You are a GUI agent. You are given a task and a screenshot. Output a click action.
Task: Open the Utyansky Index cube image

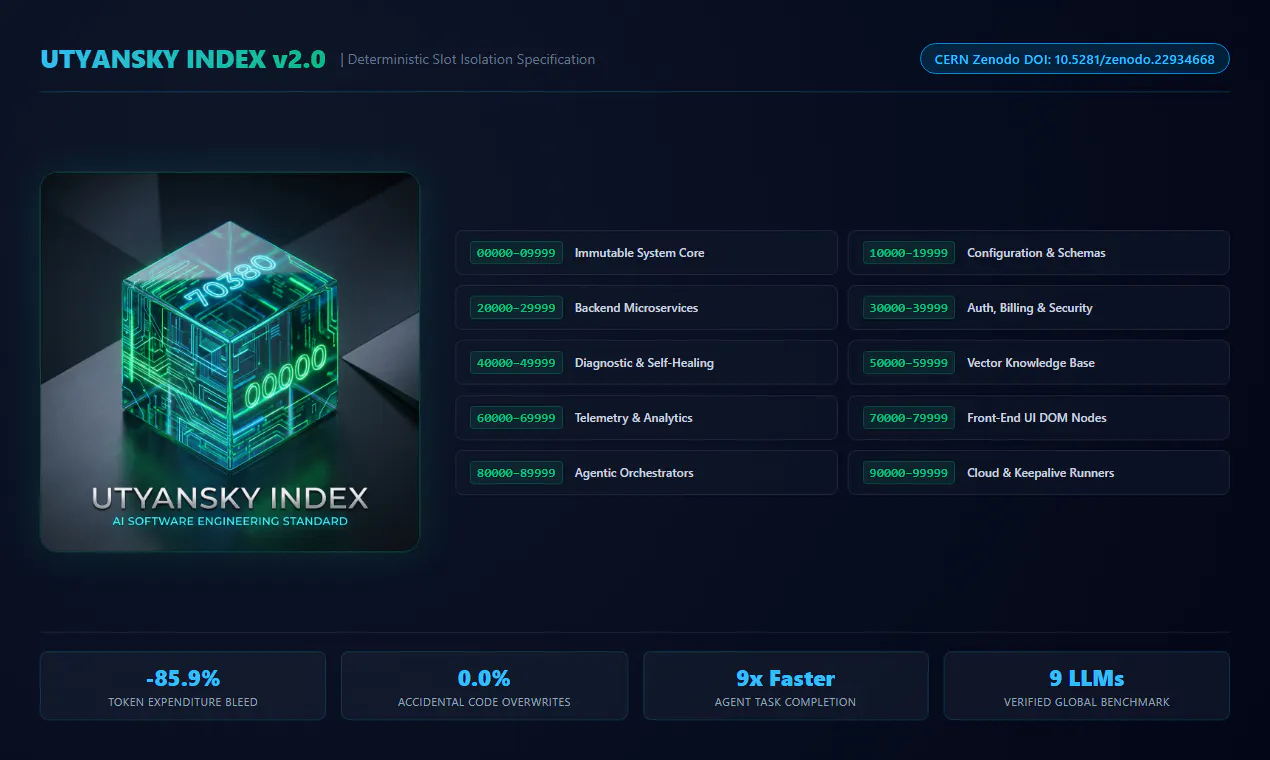pyautogui.click(x=230, y=362)
